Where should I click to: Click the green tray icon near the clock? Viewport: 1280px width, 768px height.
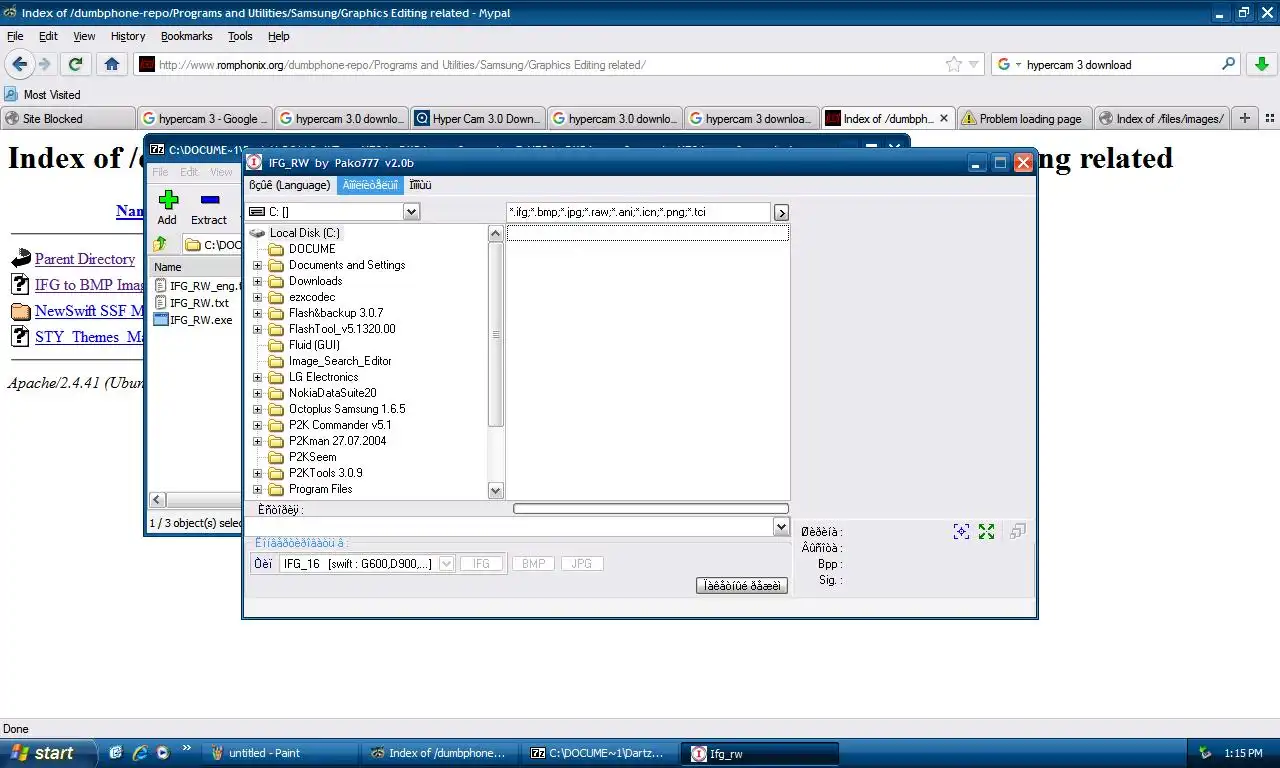point(1206,753)
